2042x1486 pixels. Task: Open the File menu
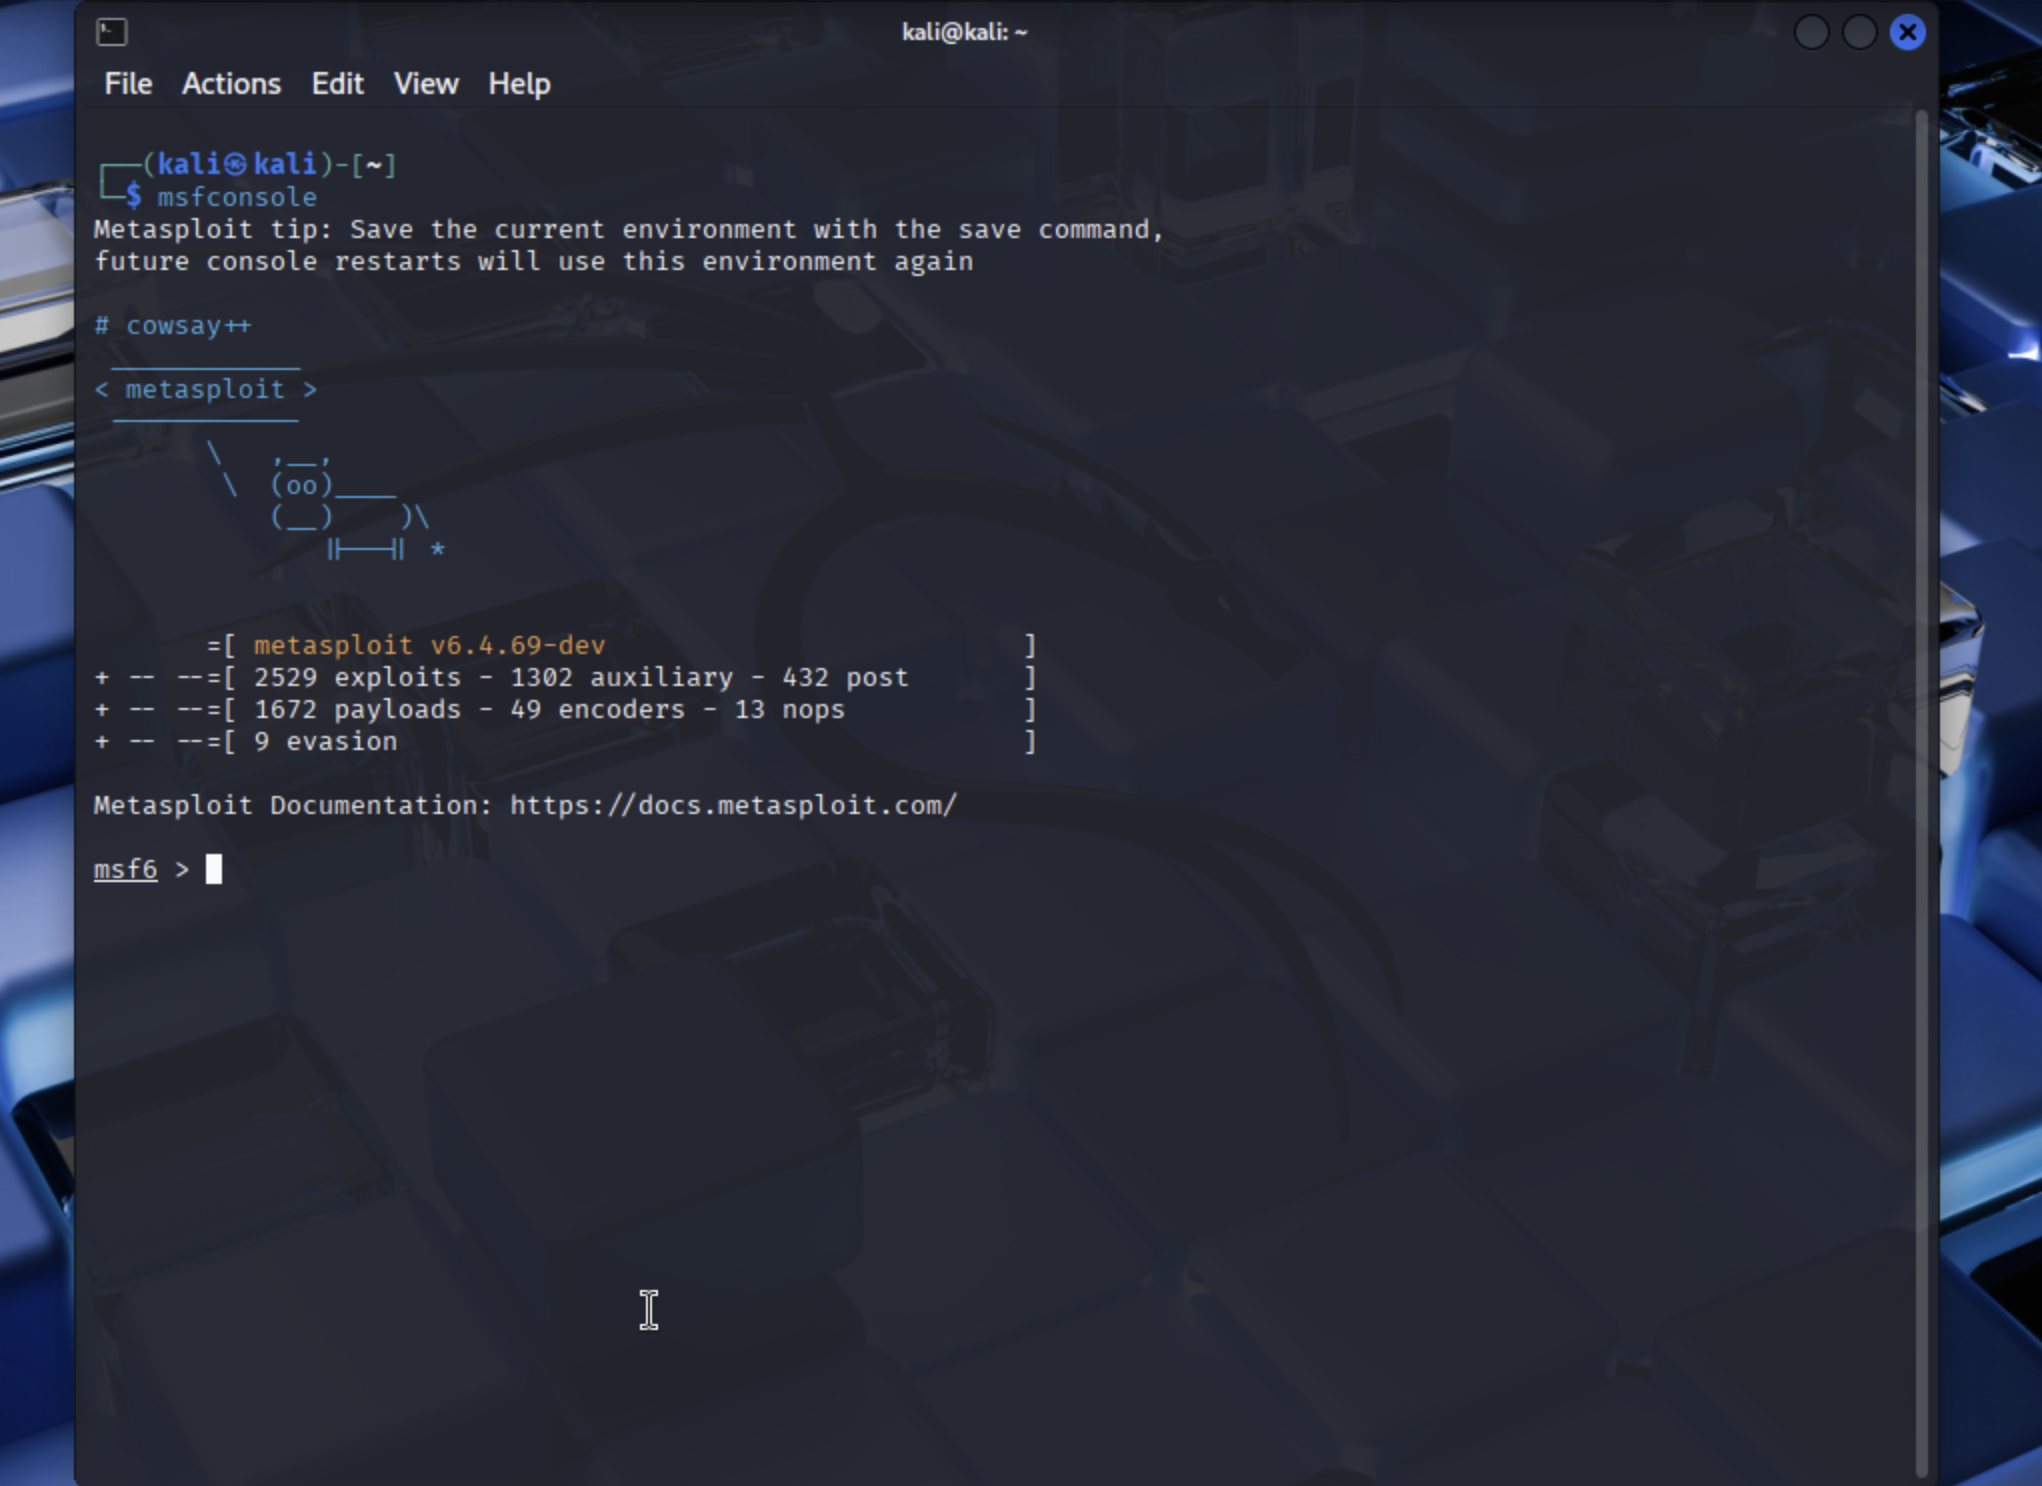[128, 84]
